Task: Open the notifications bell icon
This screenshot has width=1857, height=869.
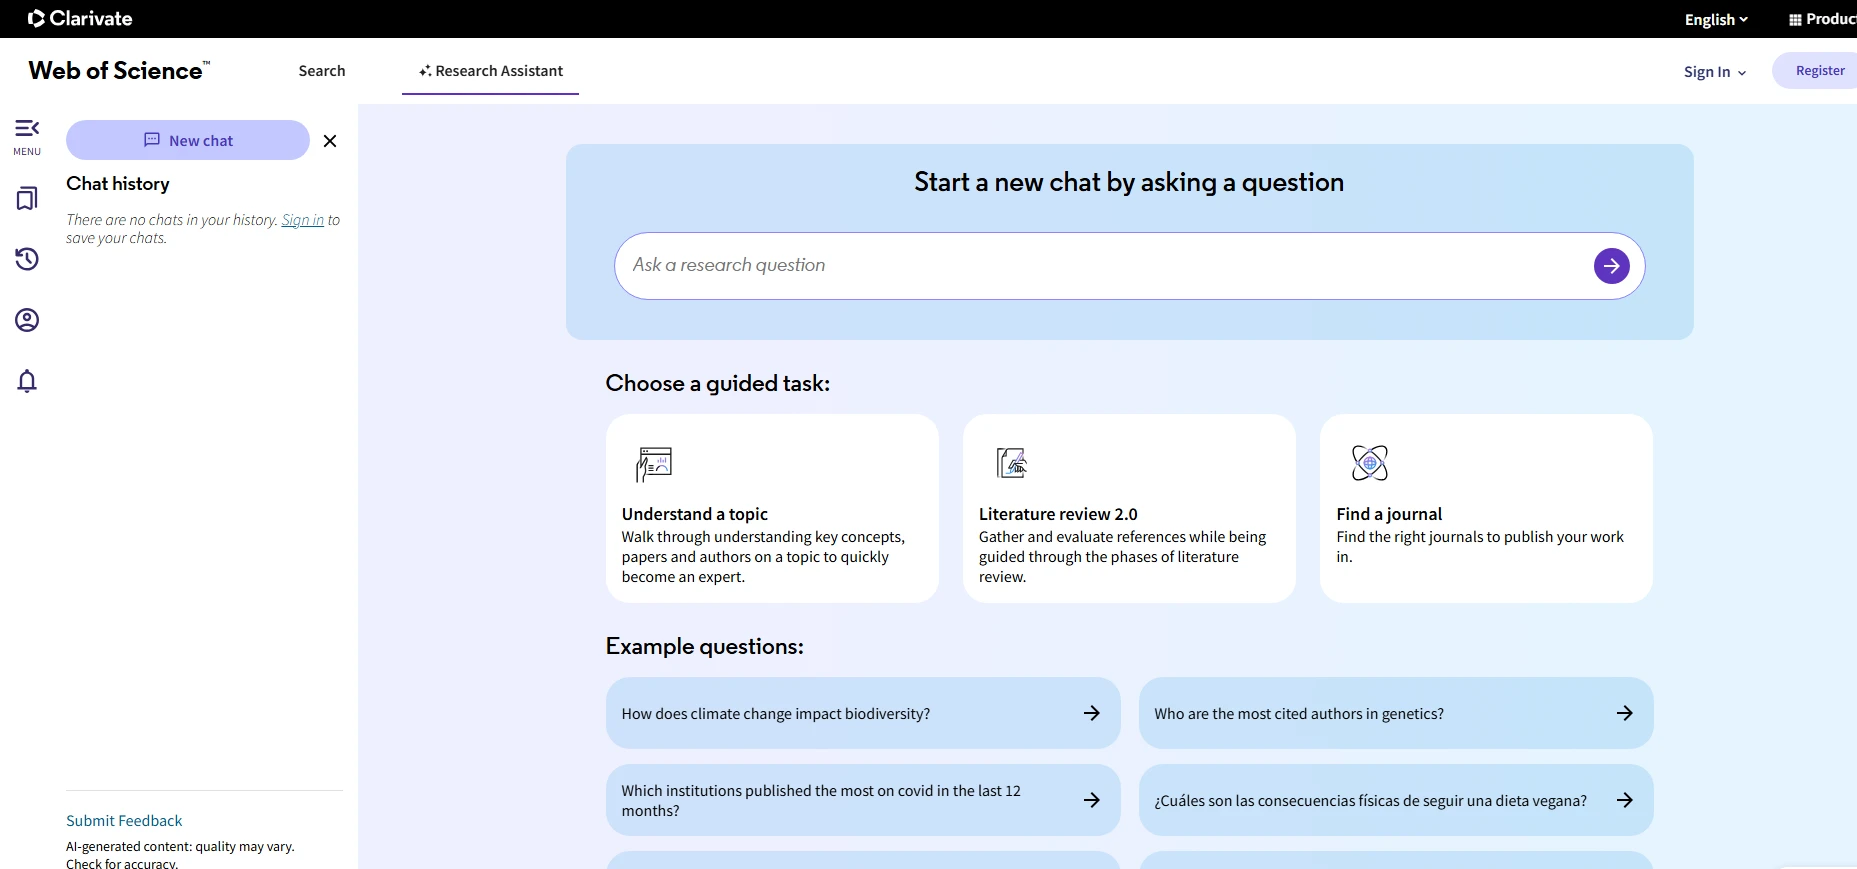Action: click(x=27, y=381)
